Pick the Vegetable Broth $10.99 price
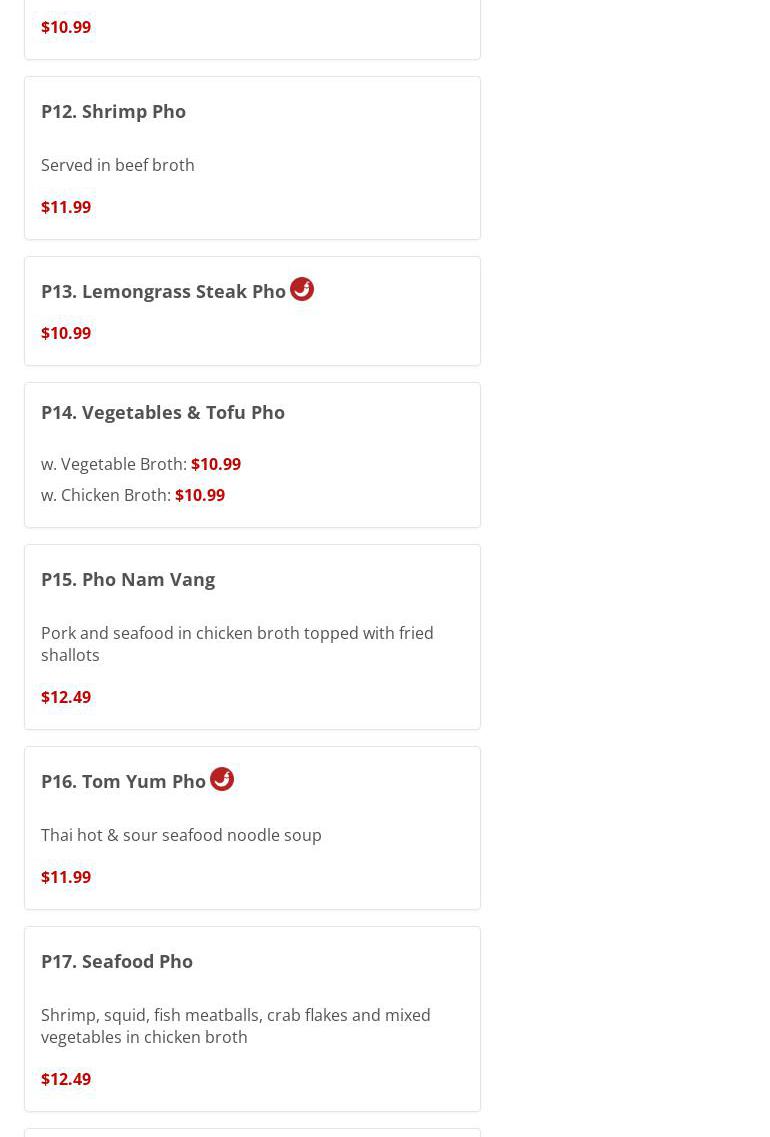Image resolution: width=770 pixels, height=1137 pixels. (216, 464)
